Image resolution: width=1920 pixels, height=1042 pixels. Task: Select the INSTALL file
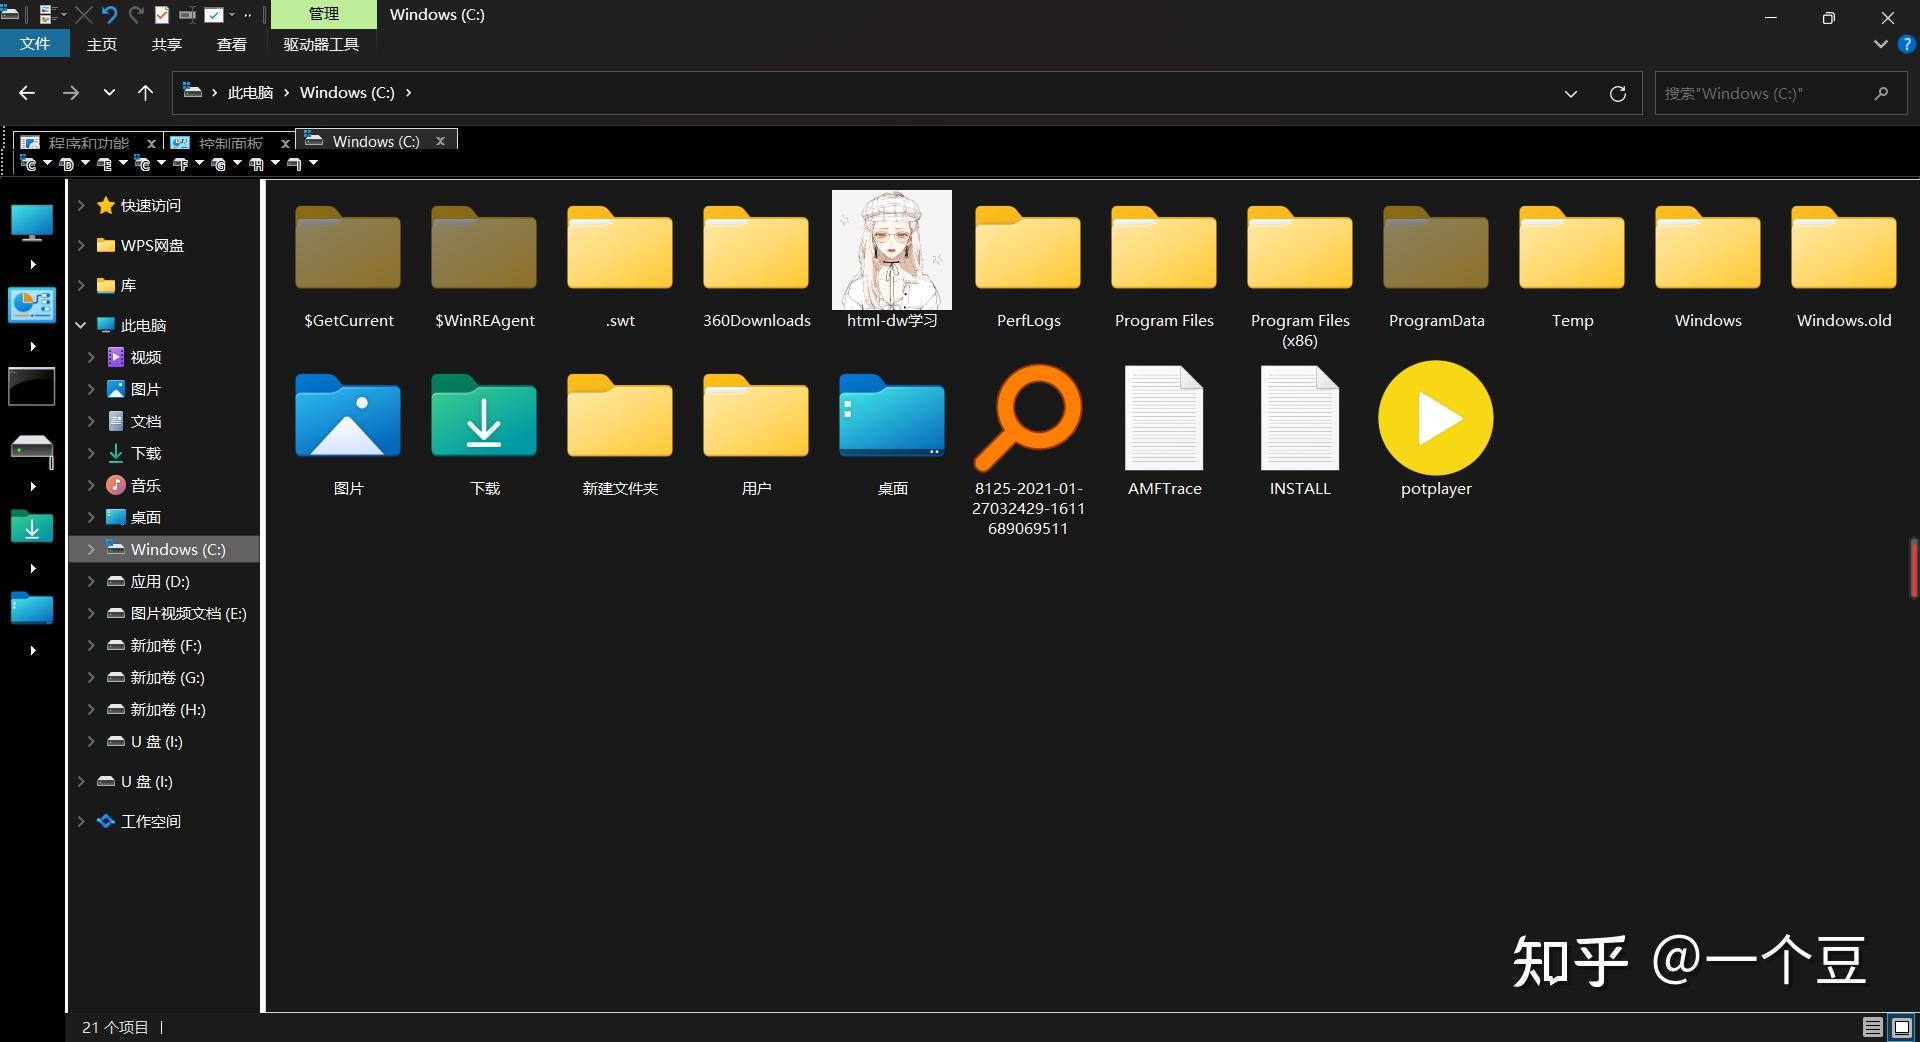(x=1300, y=432)
